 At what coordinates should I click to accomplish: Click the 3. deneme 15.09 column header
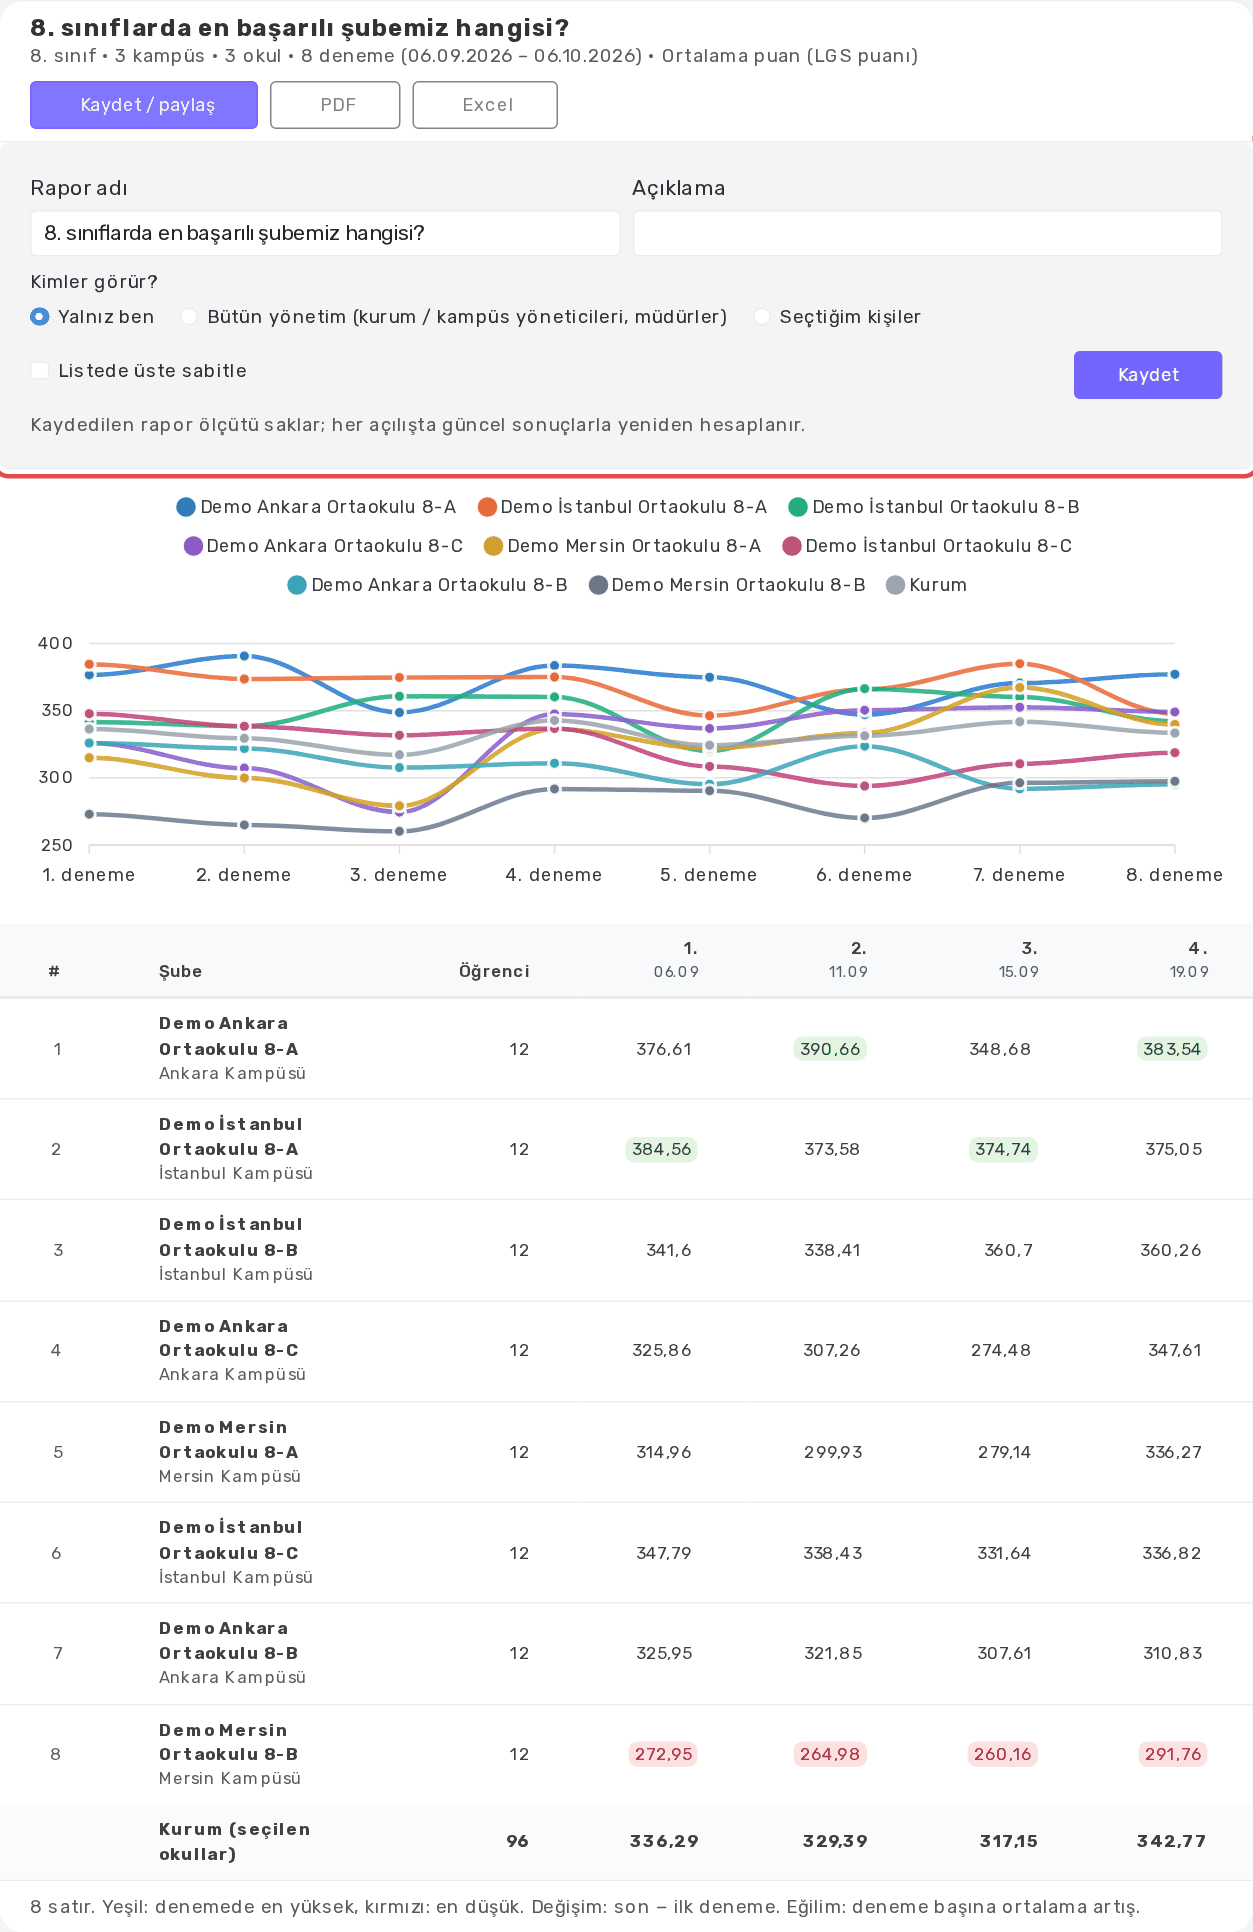tap(1019, 960)
